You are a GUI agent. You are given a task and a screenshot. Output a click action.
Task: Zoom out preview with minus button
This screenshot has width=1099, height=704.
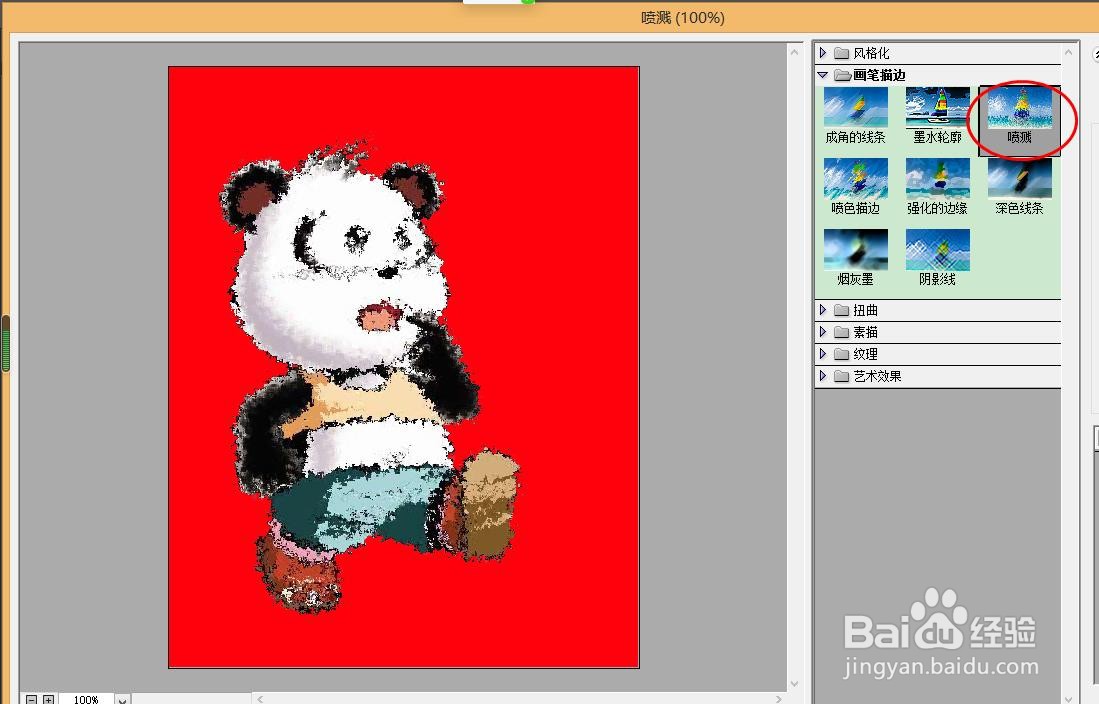[x=32, y=699]
